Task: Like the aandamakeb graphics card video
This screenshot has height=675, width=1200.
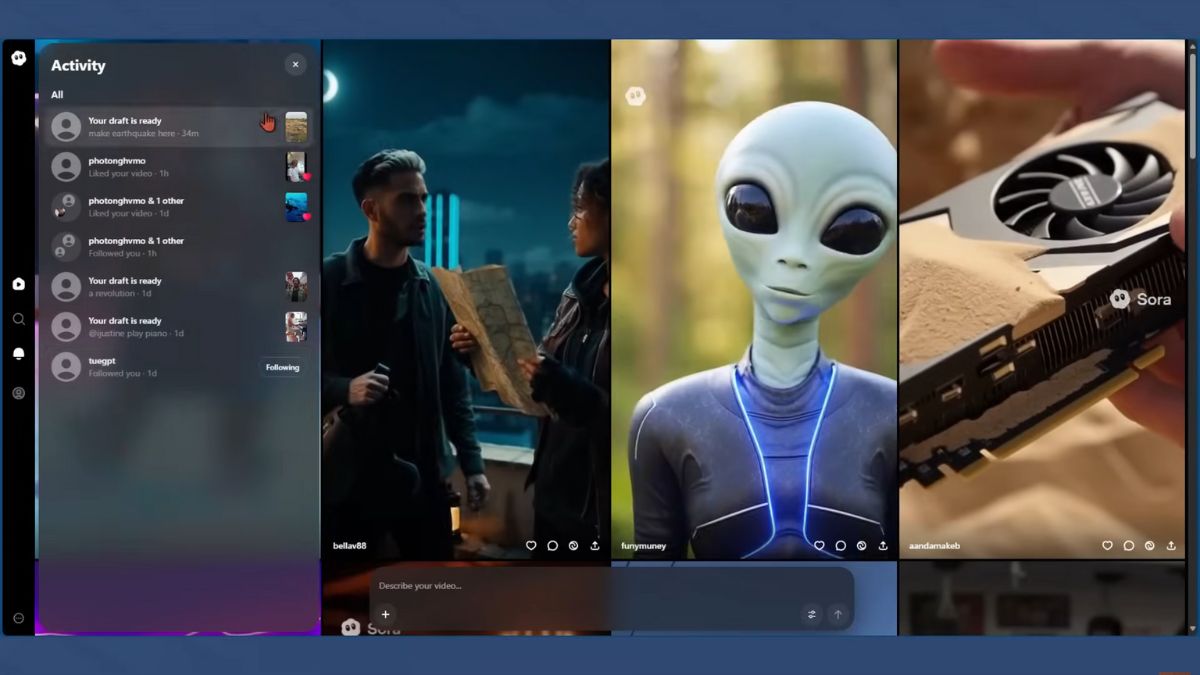Action: click(1107, 546)
